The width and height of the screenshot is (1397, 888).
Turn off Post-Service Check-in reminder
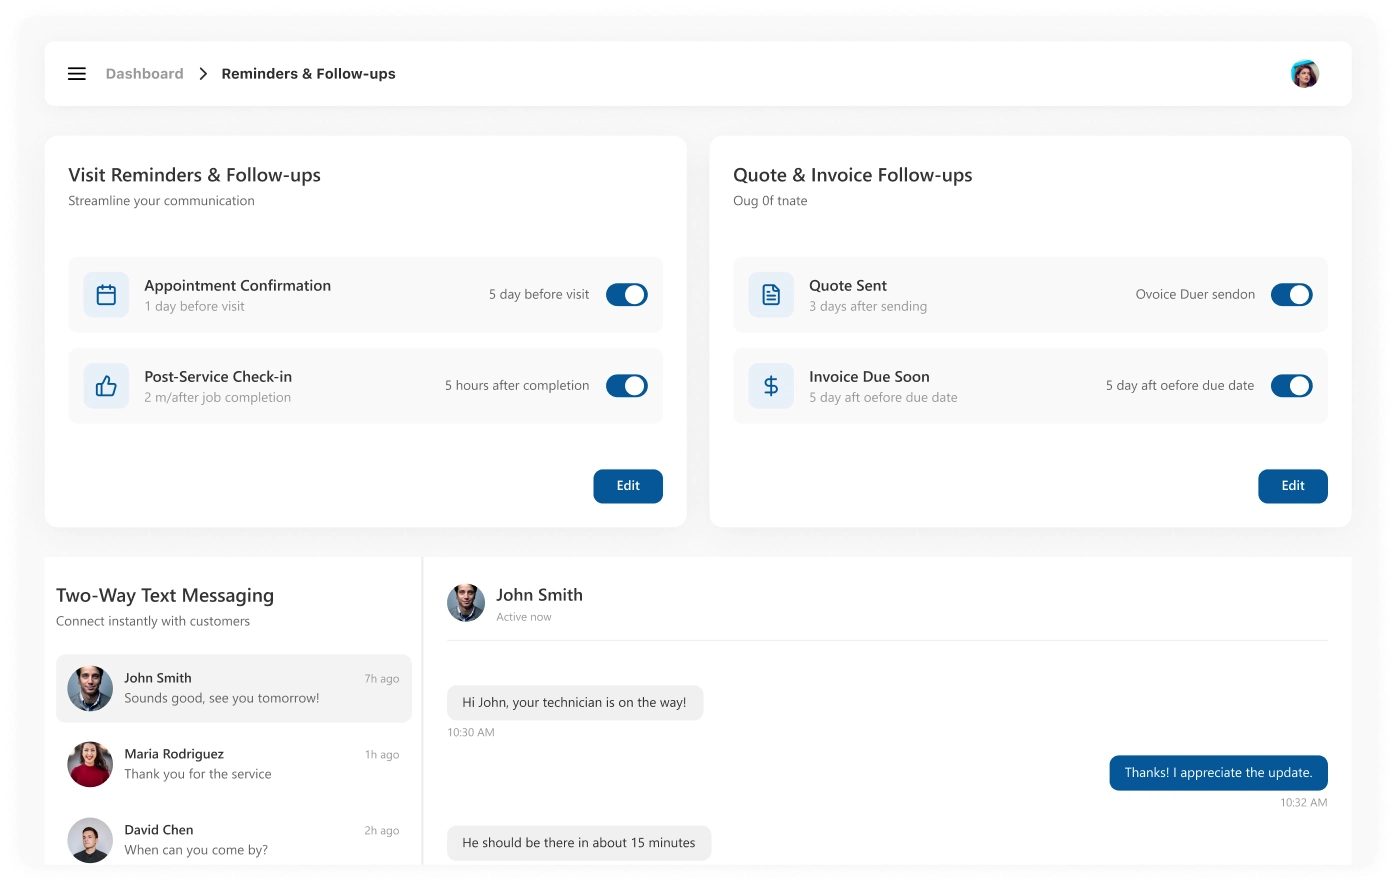coord(627,386)
